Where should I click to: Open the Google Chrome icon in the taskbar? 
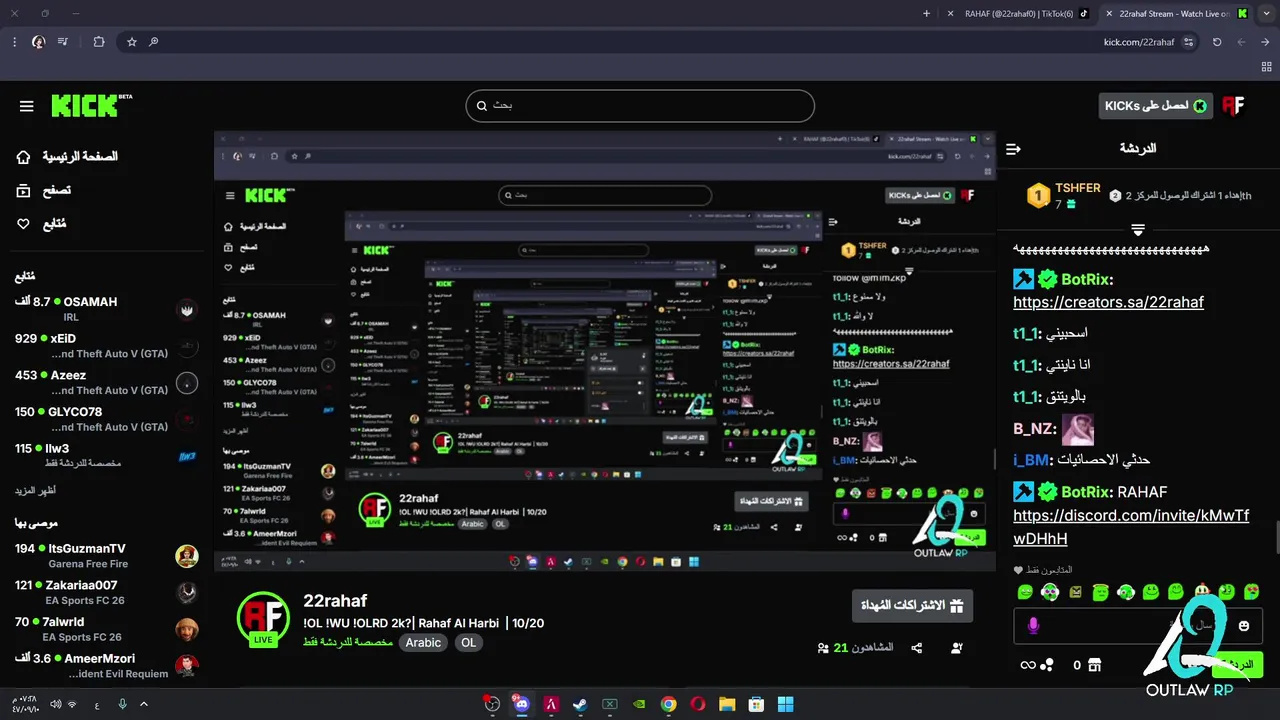(668, 704)
